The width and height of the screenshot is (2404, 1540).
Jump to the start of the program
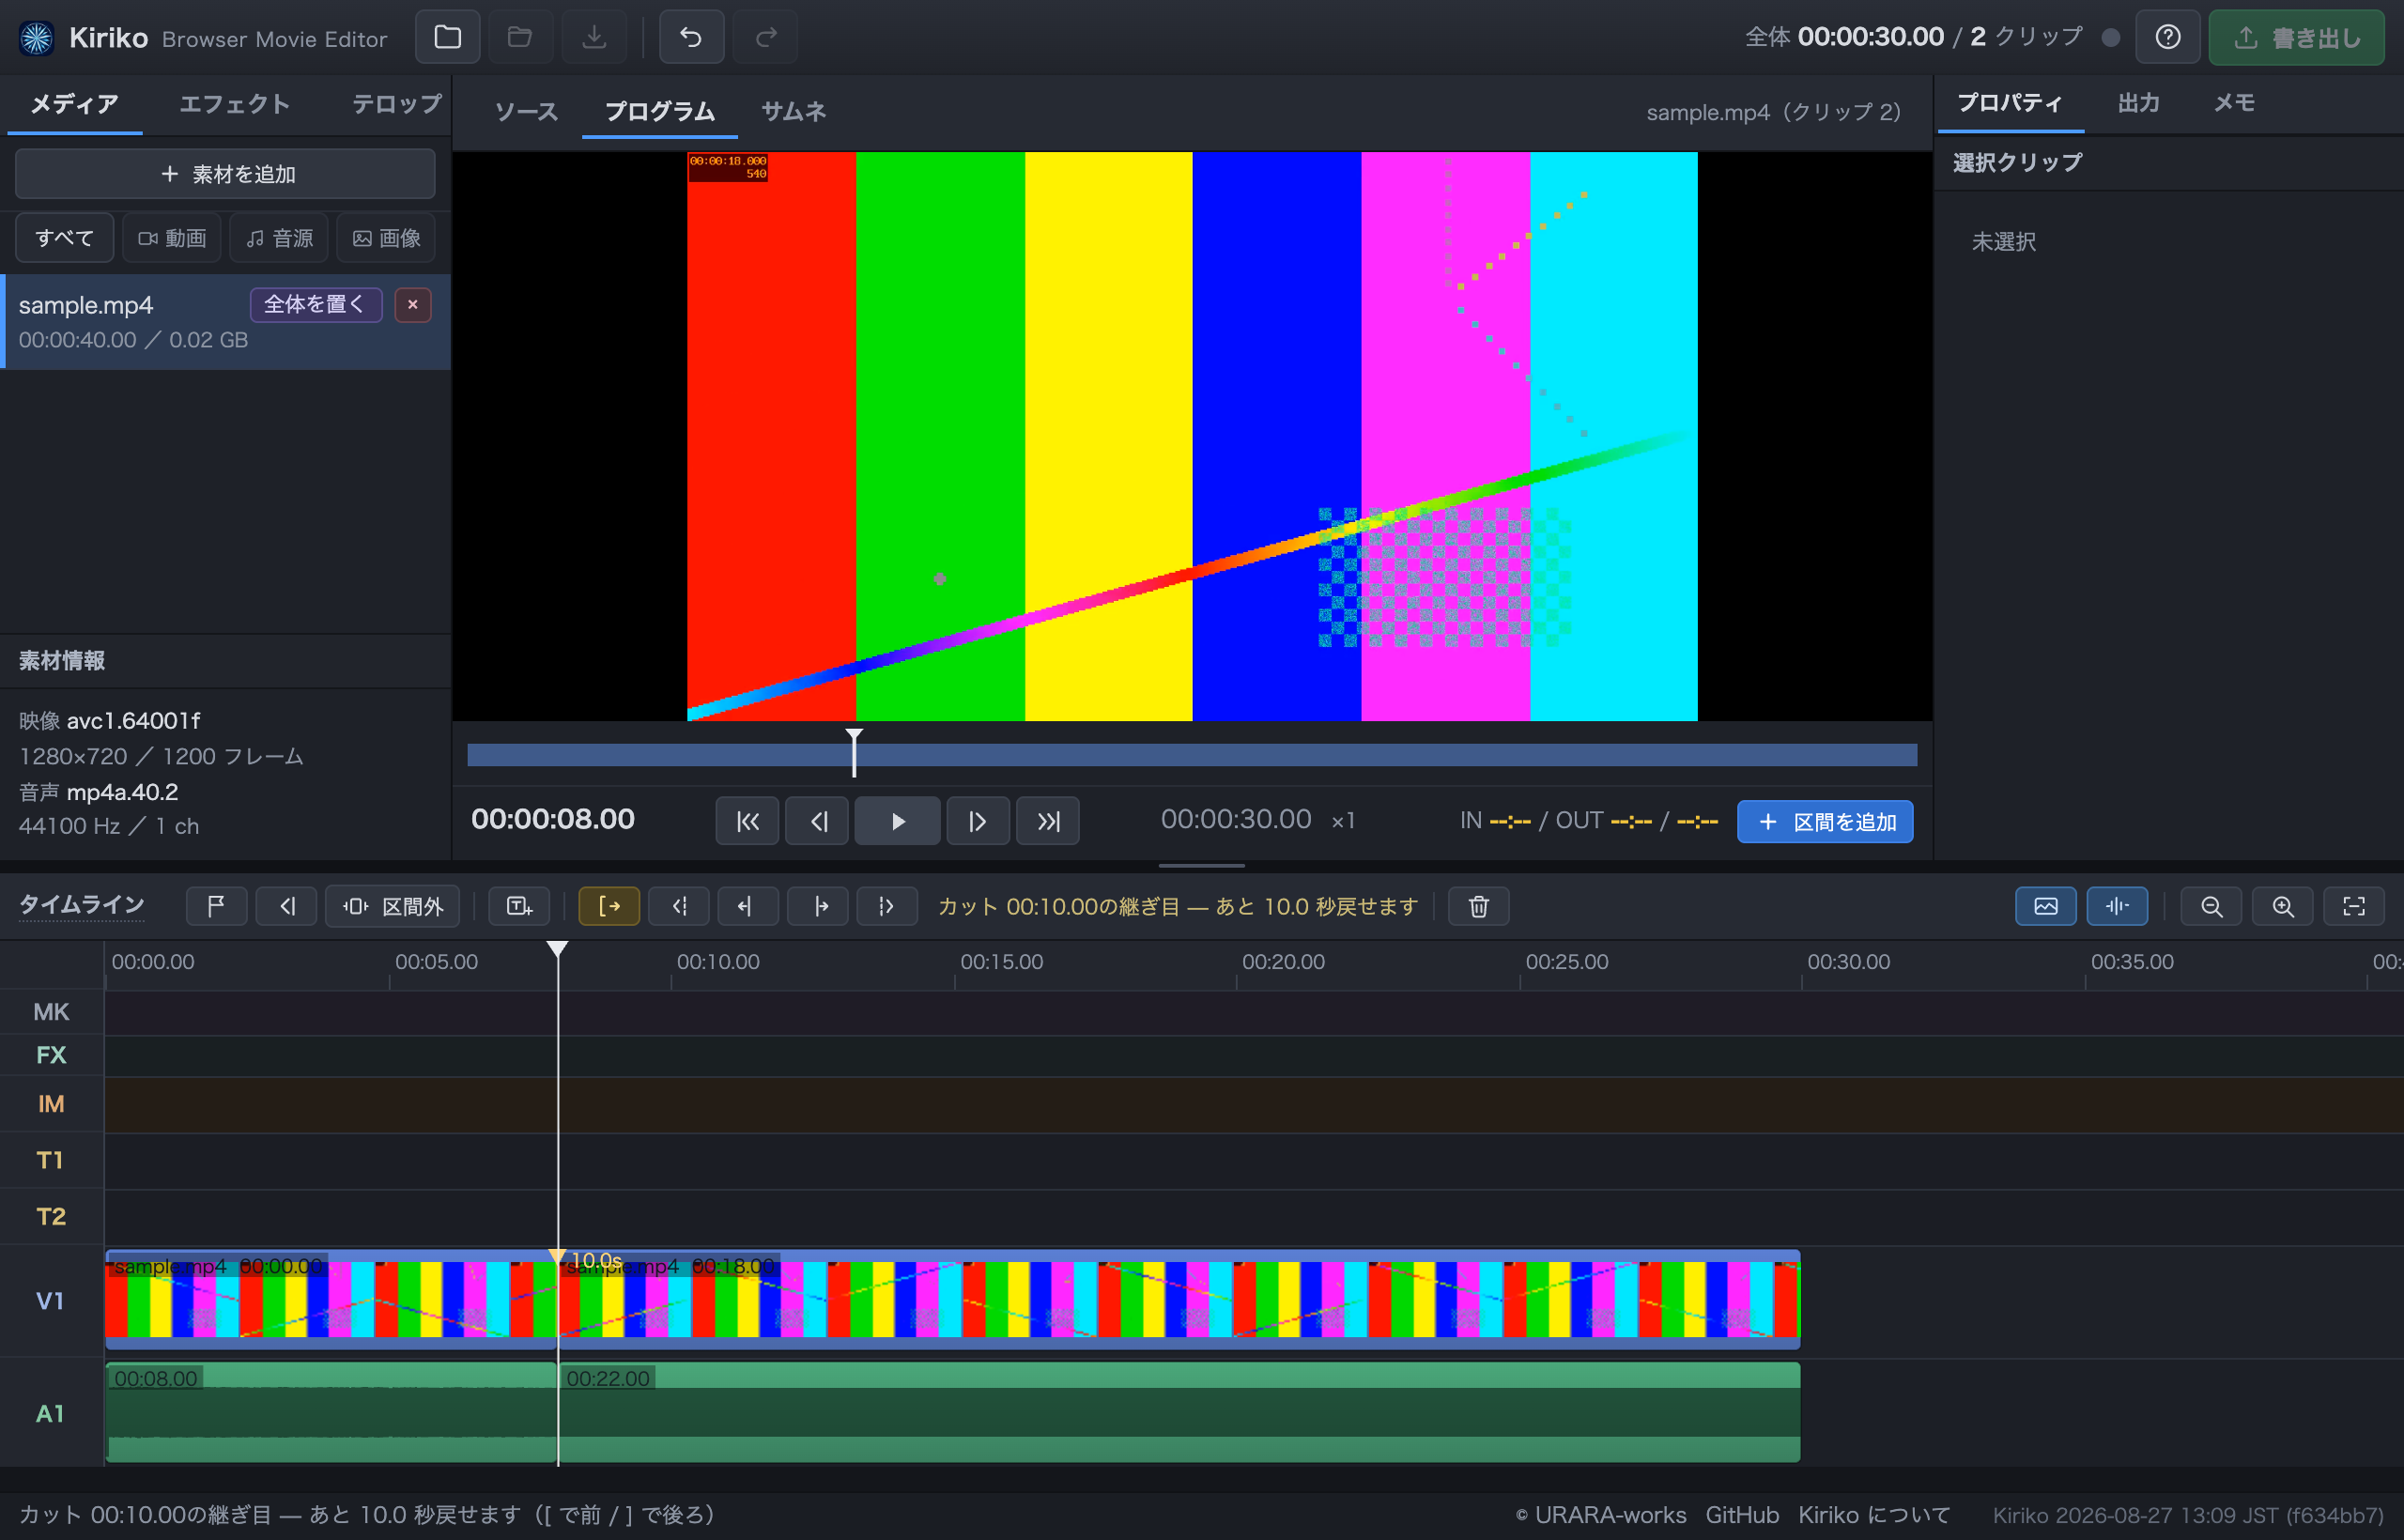tap(747, 821)
